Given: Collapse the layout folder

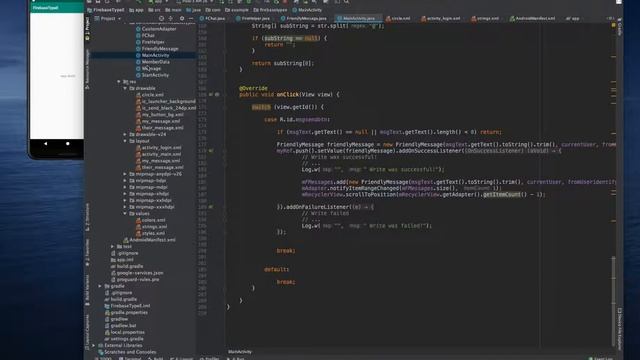Looking at the screenshot, I should [125, 141].
